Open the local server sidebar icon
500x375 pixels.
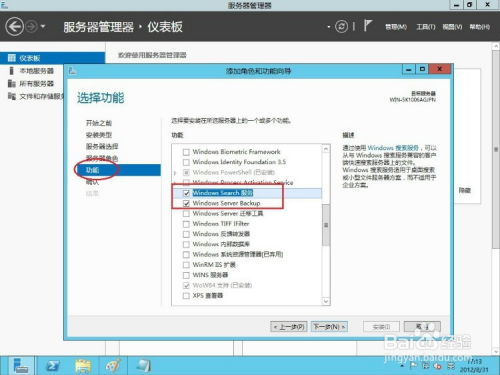(x=12, y=71)
